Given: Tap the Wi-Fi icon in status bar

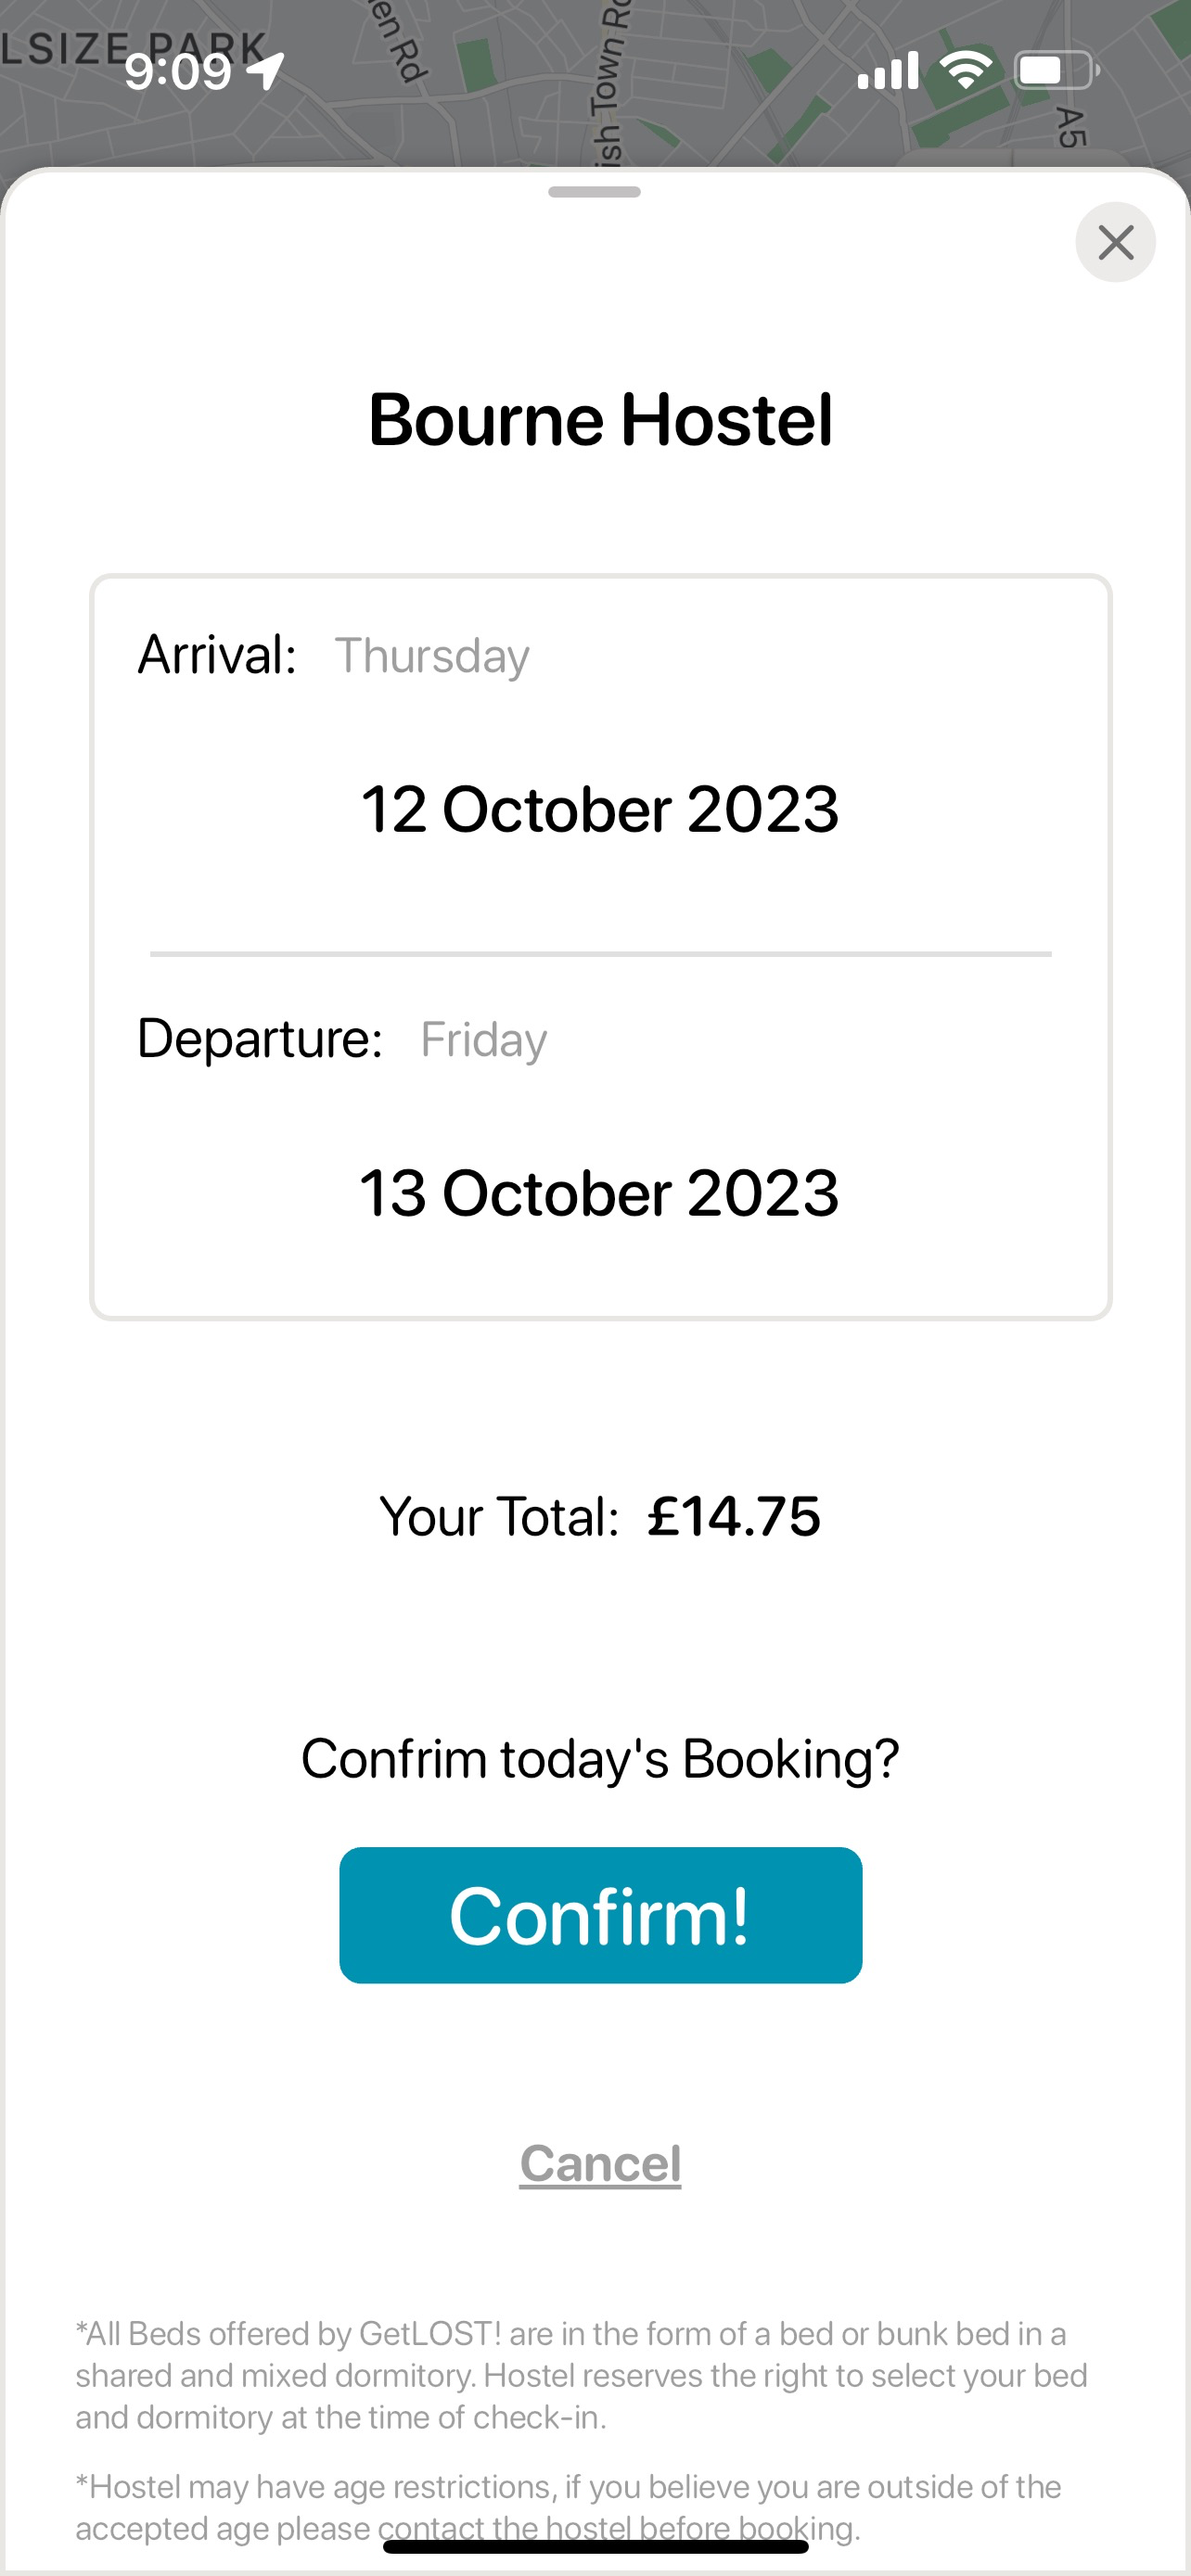Looking at the screenshot, I should pos(965,70).
